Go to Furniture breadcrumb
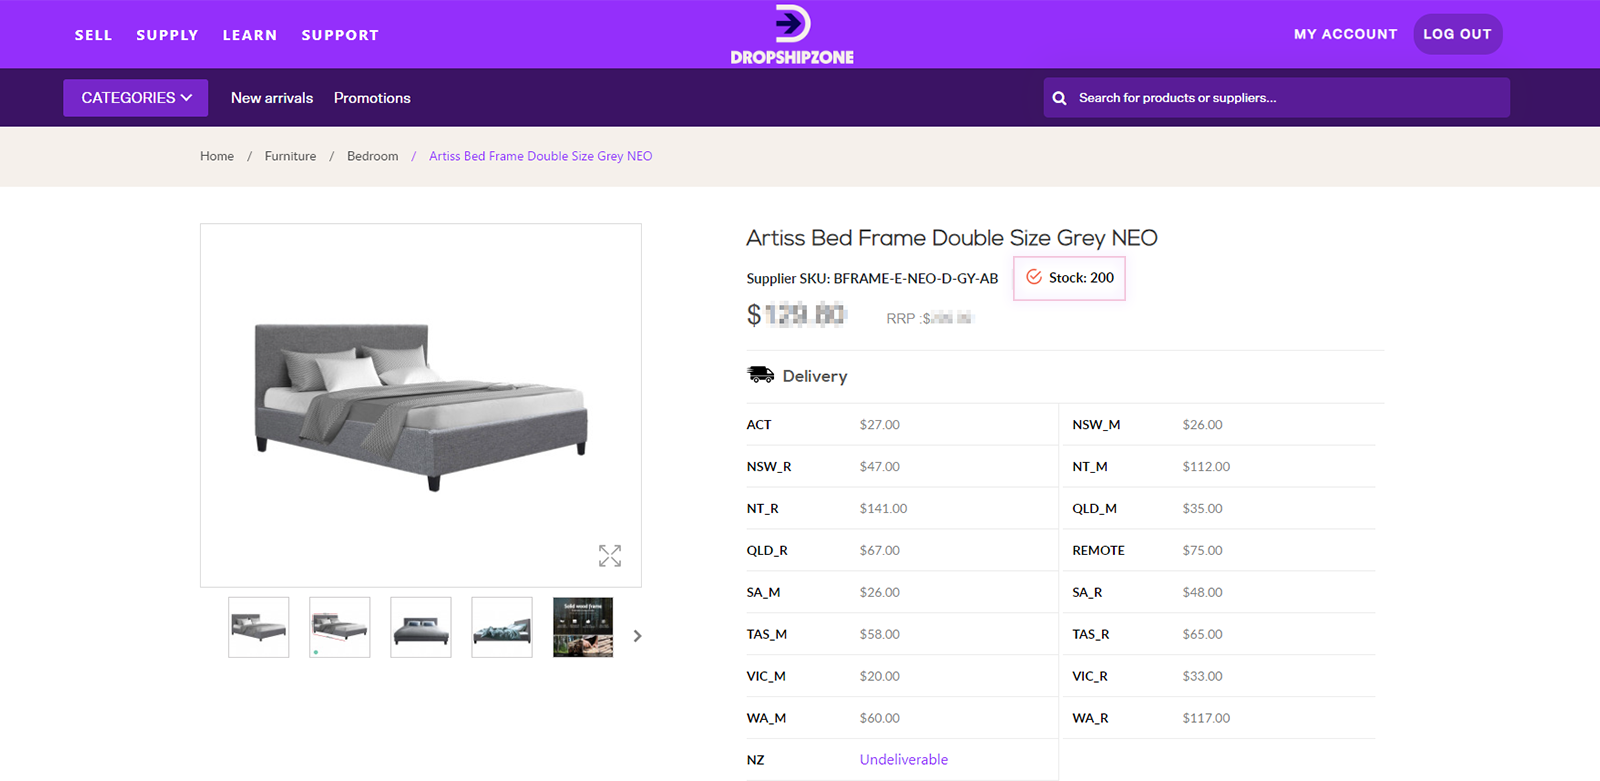Screen dimensions: 1600x781 [x=290, y=156]
